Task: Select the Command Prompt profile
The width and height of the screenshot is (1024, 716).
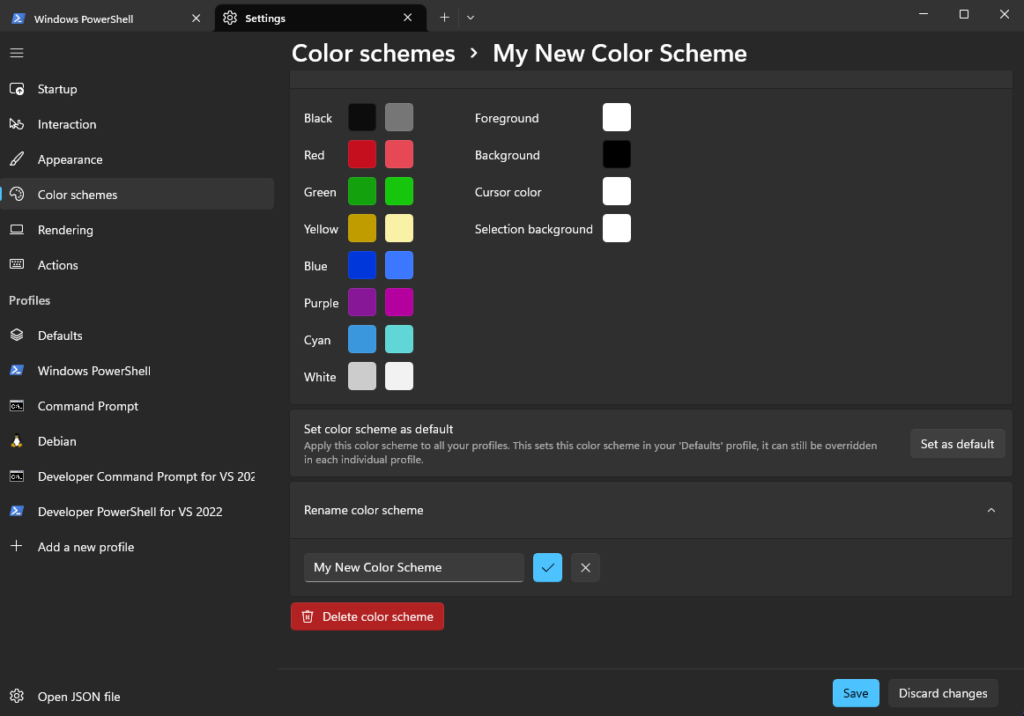Action: 88,406
